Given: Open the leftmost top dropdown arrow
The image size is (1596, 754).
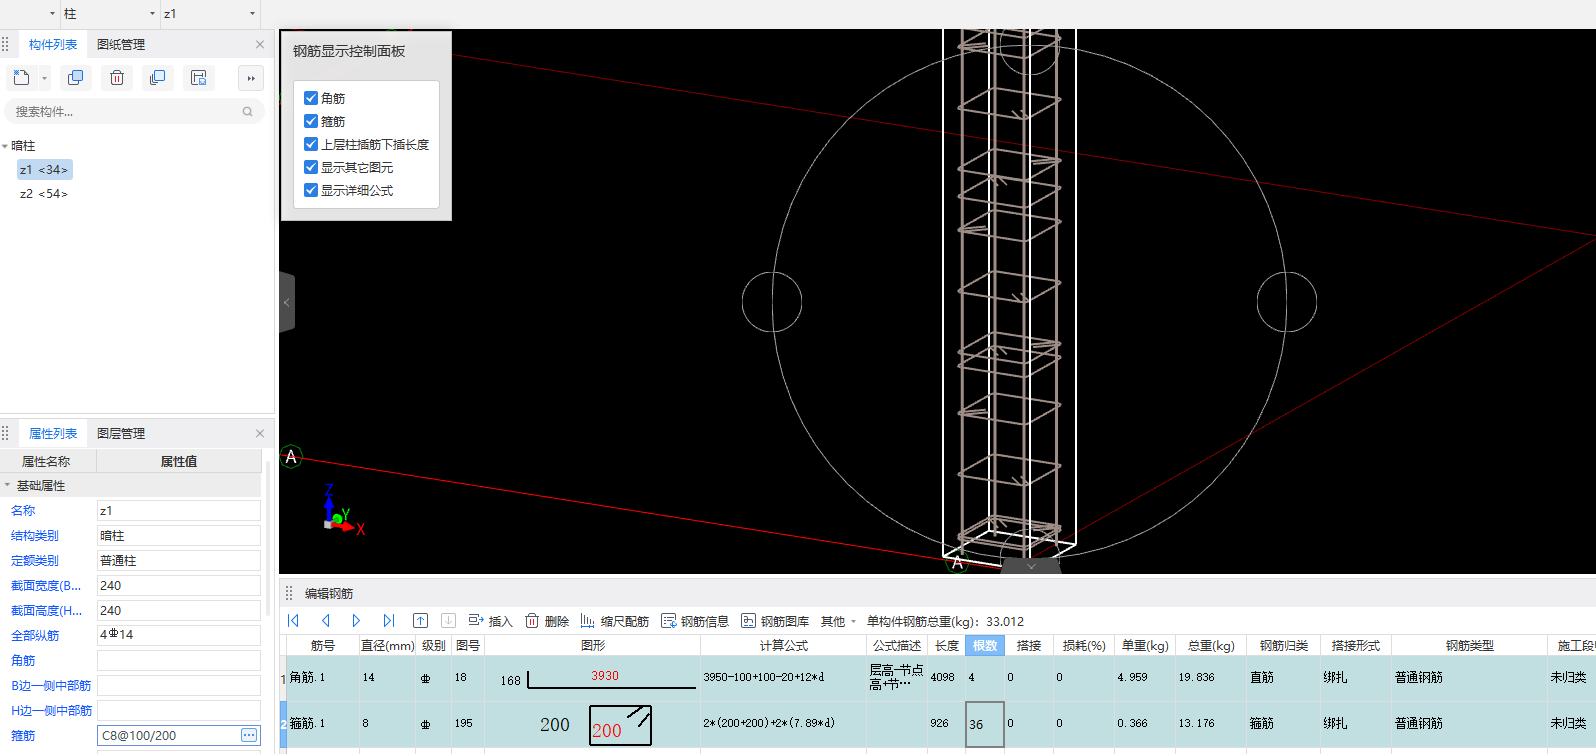Looking at the screenshot, I should tap(52, 14).
